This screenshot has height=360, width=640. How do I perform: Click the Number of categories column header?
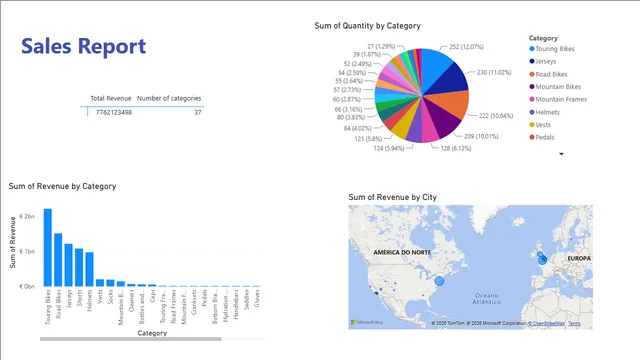169,98
